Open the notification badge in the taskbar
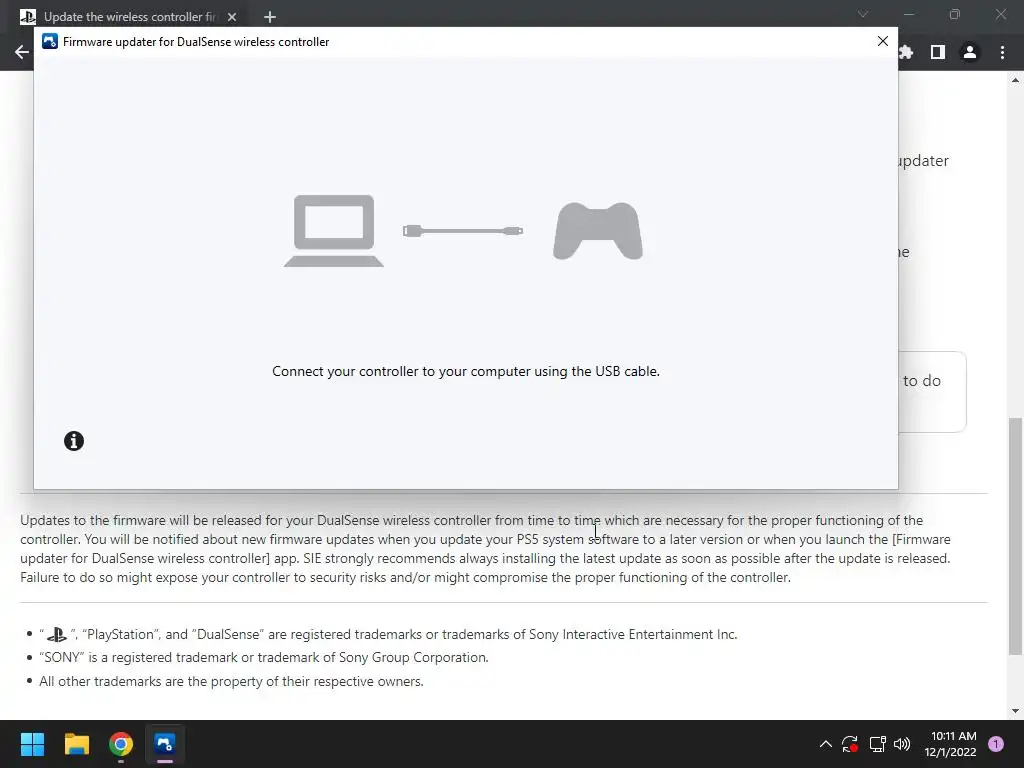 996,744
